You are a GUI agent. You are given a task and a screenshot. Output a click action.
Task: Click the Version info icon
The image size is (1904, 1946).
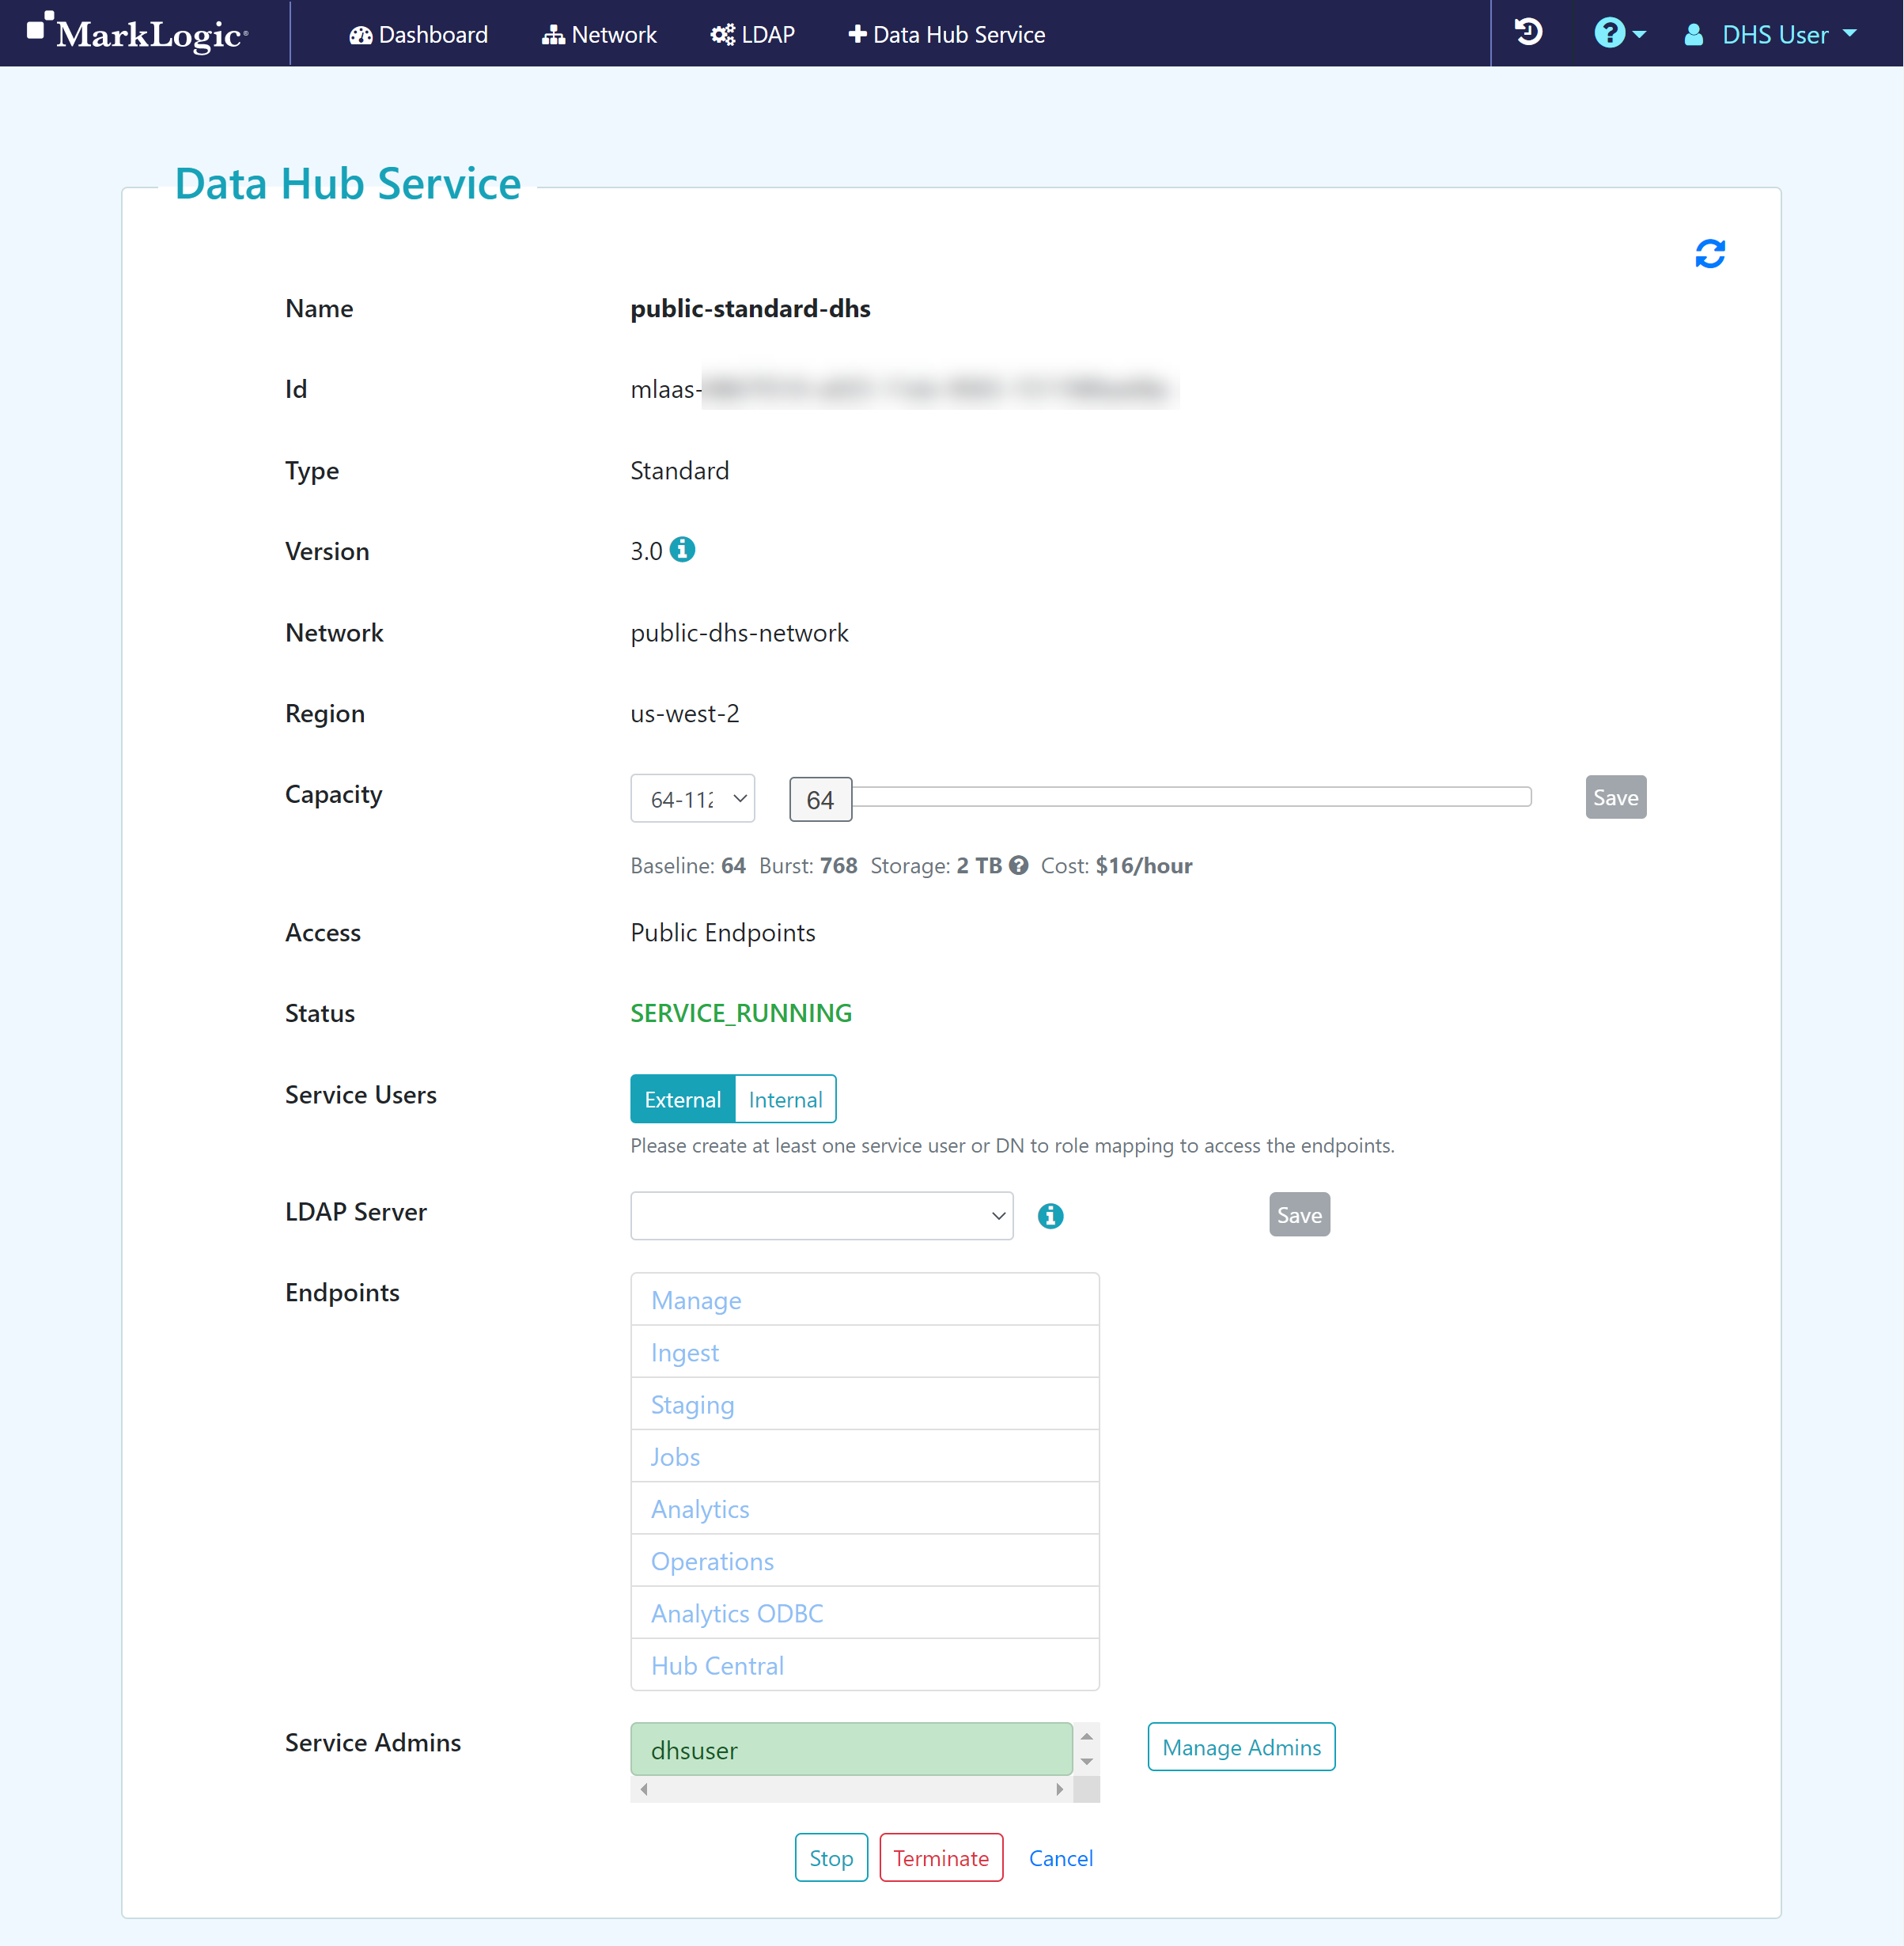(x=682, y=550)
